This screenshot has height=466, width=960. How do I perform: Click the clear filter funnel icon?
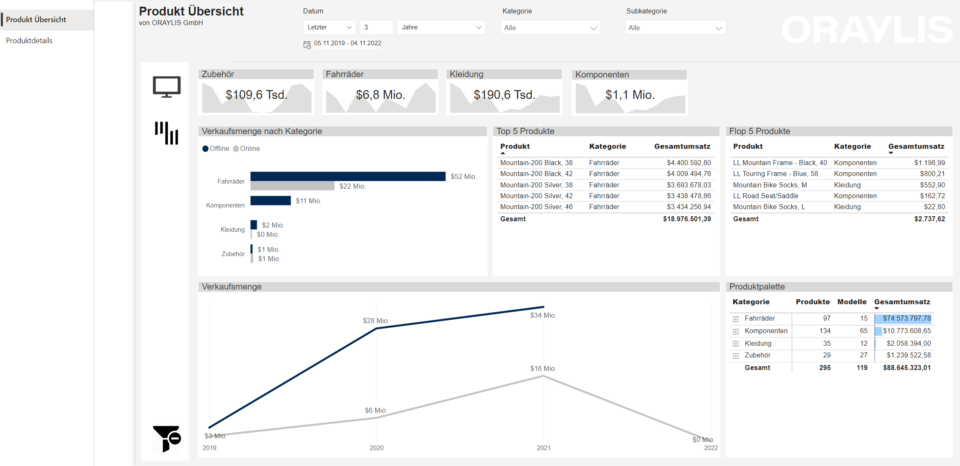coord(166,438)
